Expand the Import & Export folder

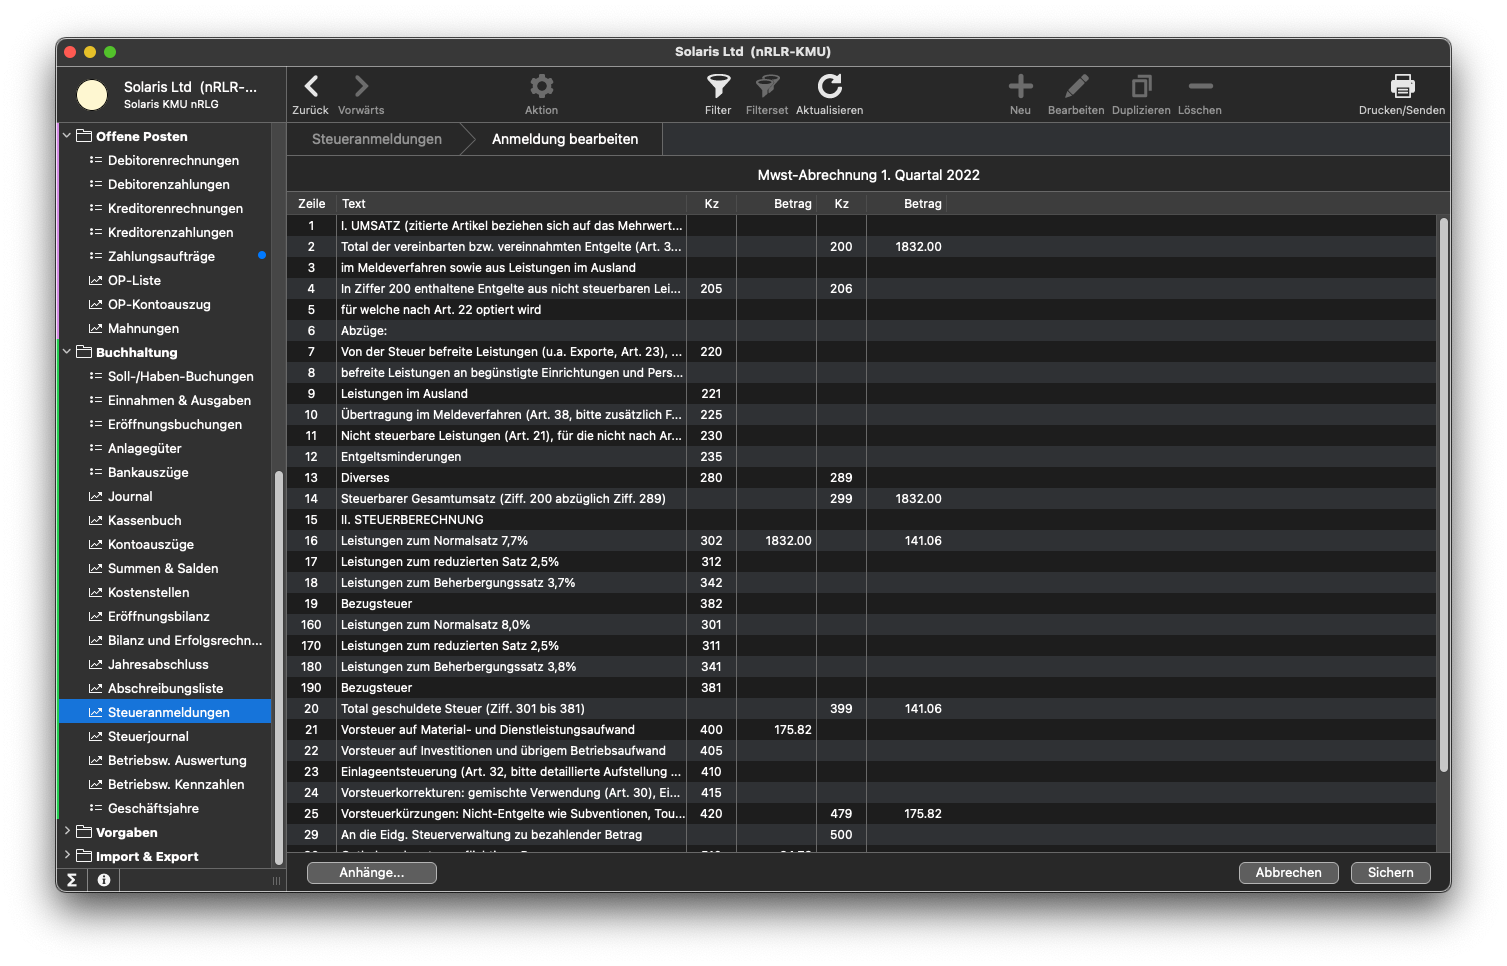coord(67,856)
